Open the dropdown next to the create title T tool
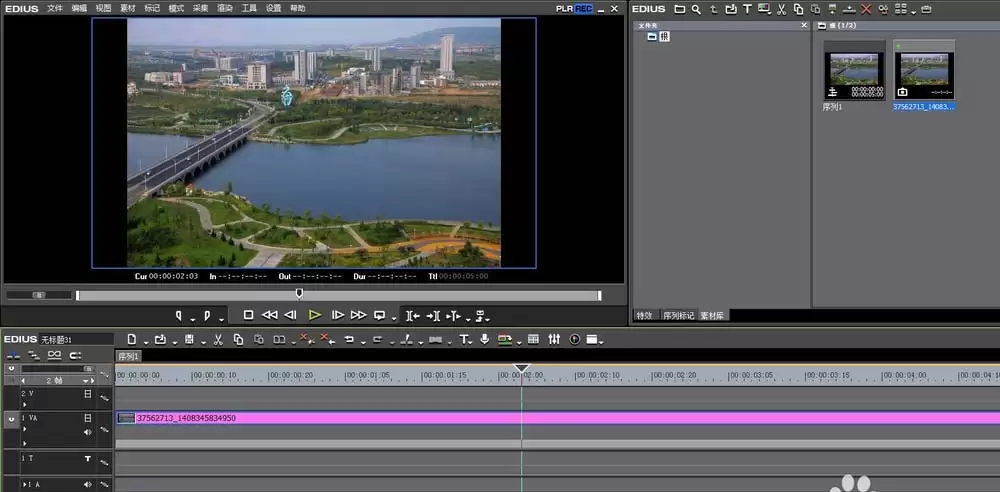The image size is (1000, 492). [471, 343]
